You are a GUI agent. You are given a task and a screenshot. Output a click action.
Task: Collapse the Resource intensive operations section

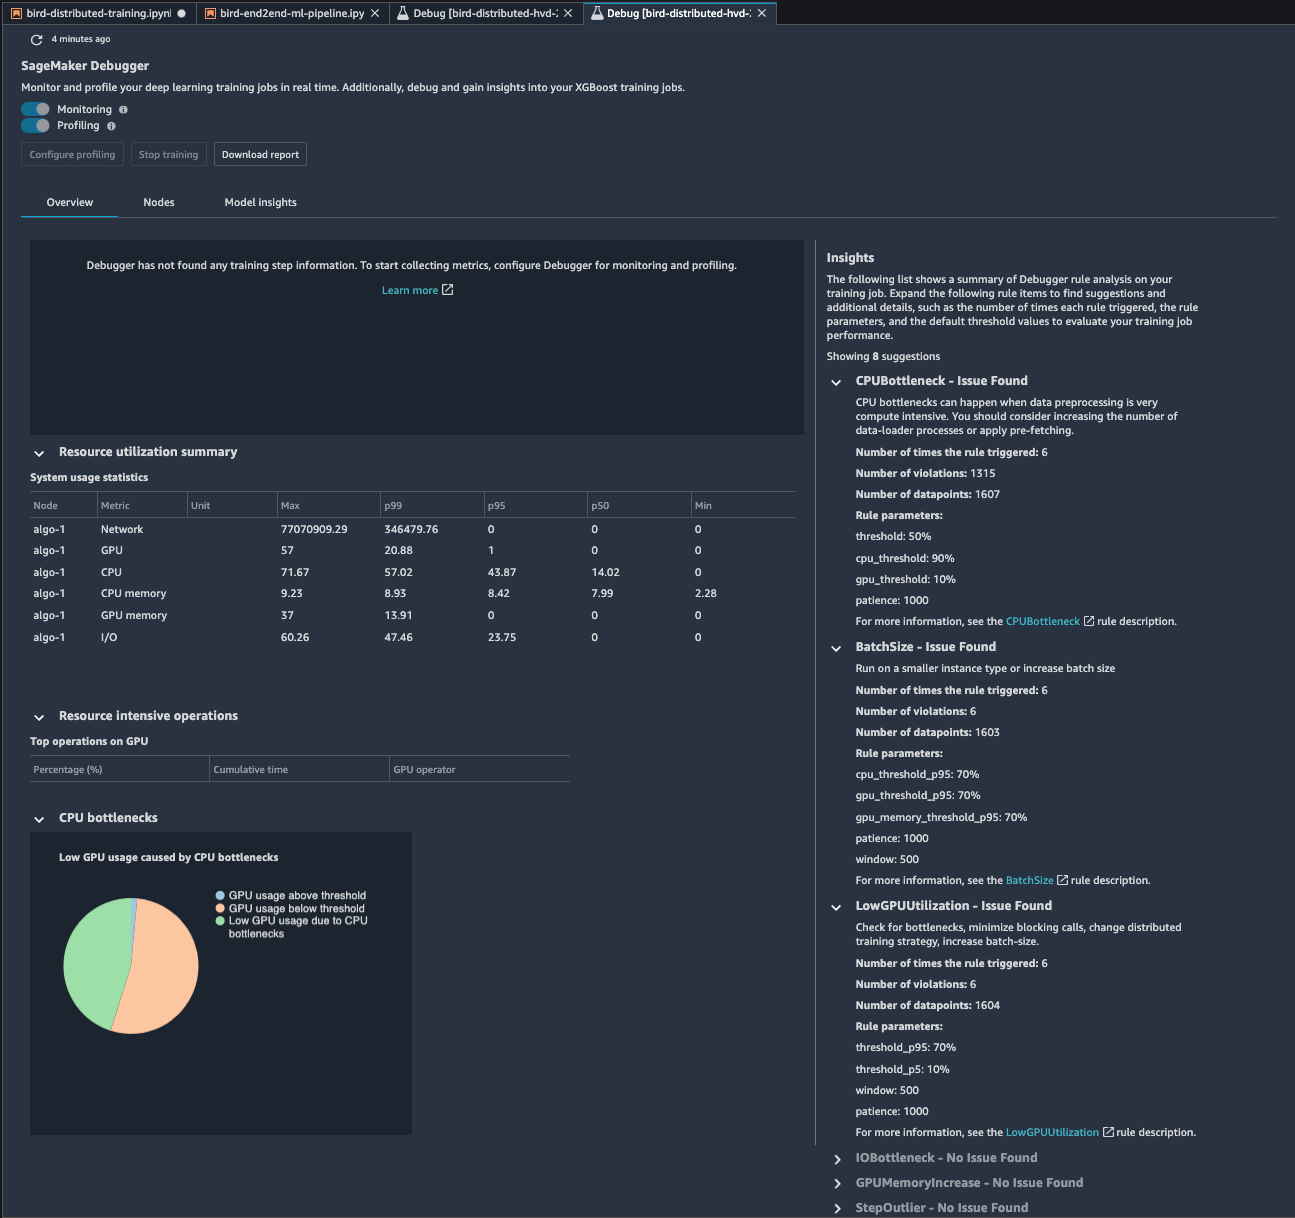39,717
